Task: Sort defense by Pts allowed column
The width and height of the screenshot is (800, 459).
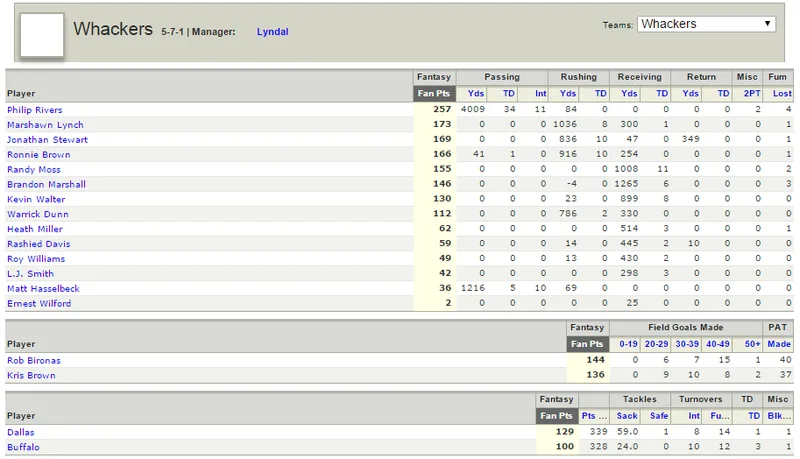Action: click(x=594, y=416)
